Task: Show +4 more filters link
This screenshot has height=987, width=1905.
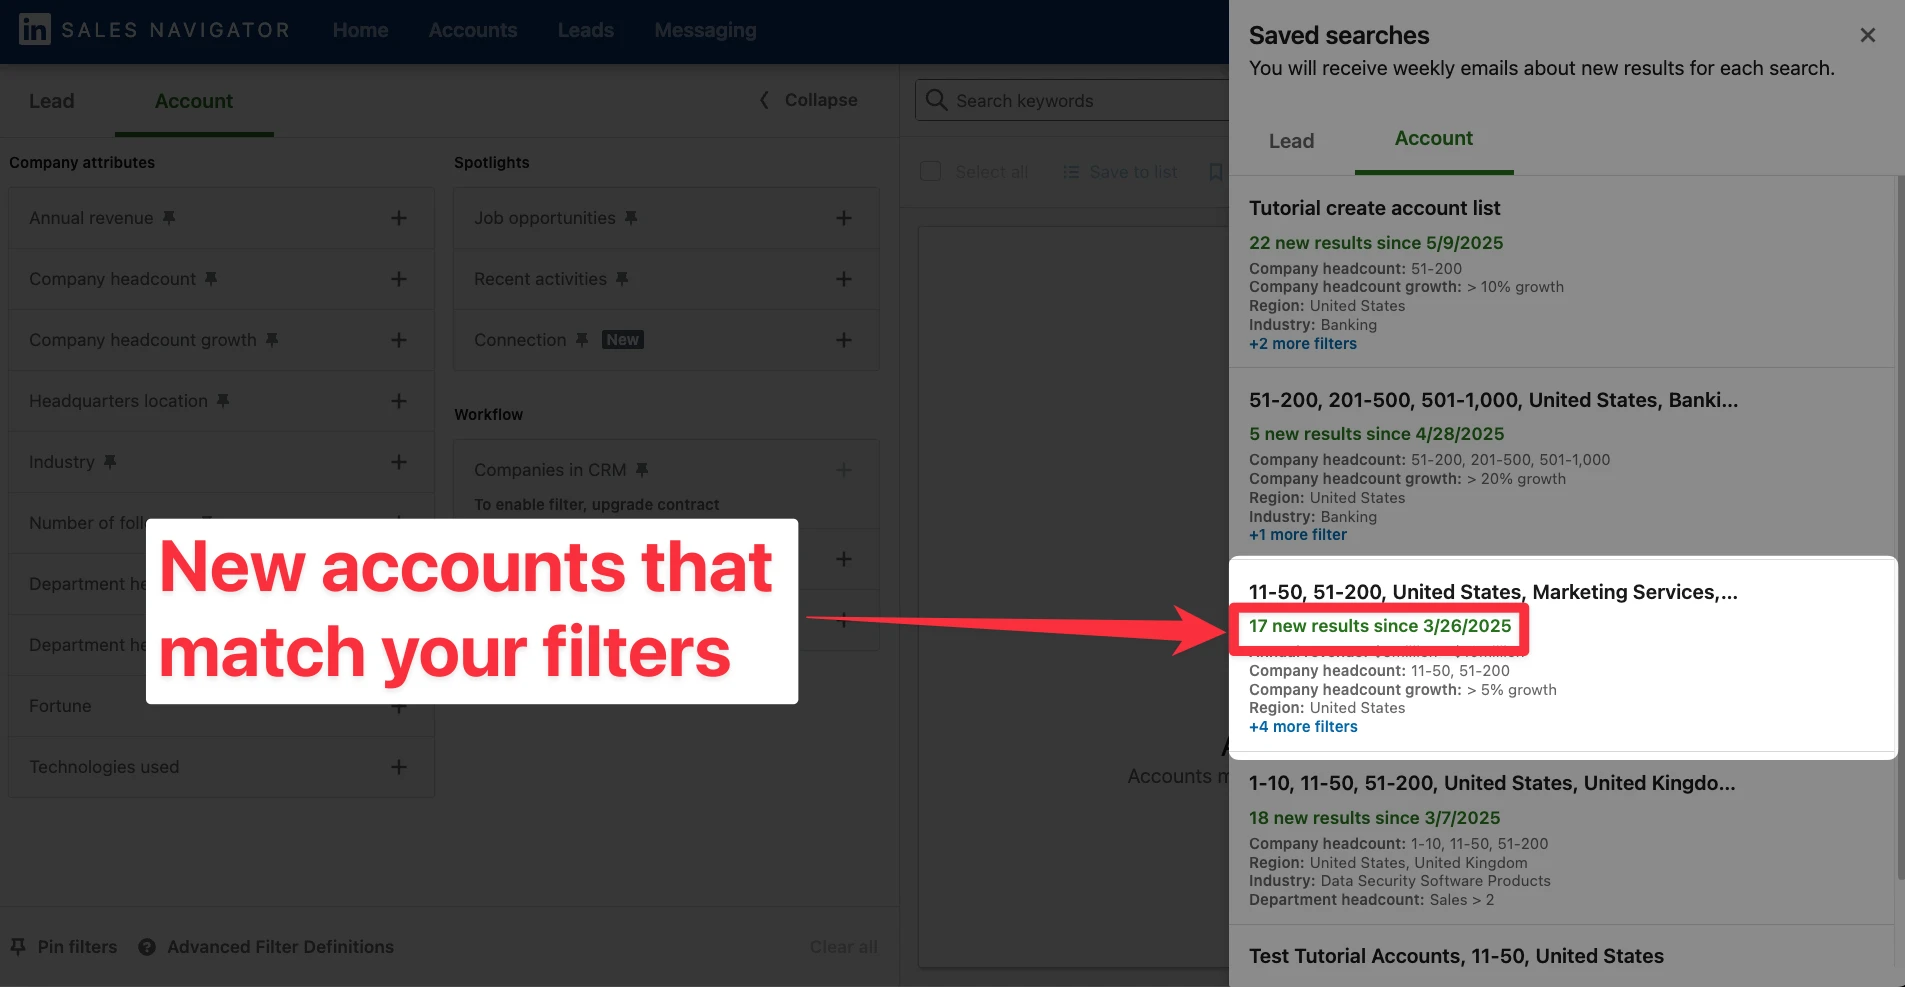Action: [x=1303, y=727]
